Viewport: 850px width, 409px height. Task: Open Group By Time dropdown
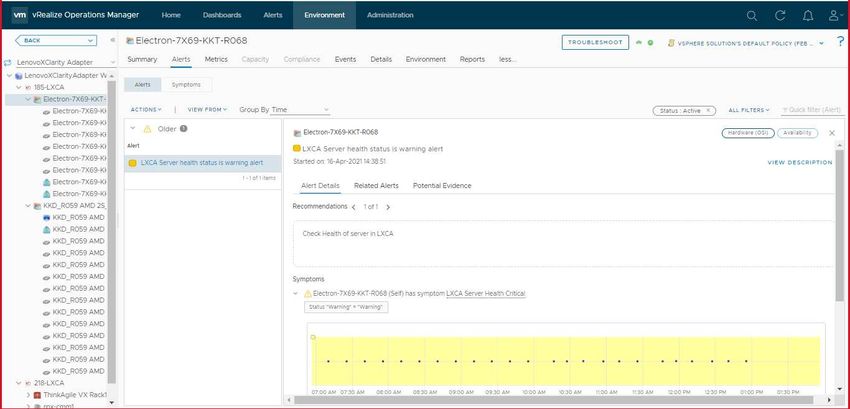(300, 110)
